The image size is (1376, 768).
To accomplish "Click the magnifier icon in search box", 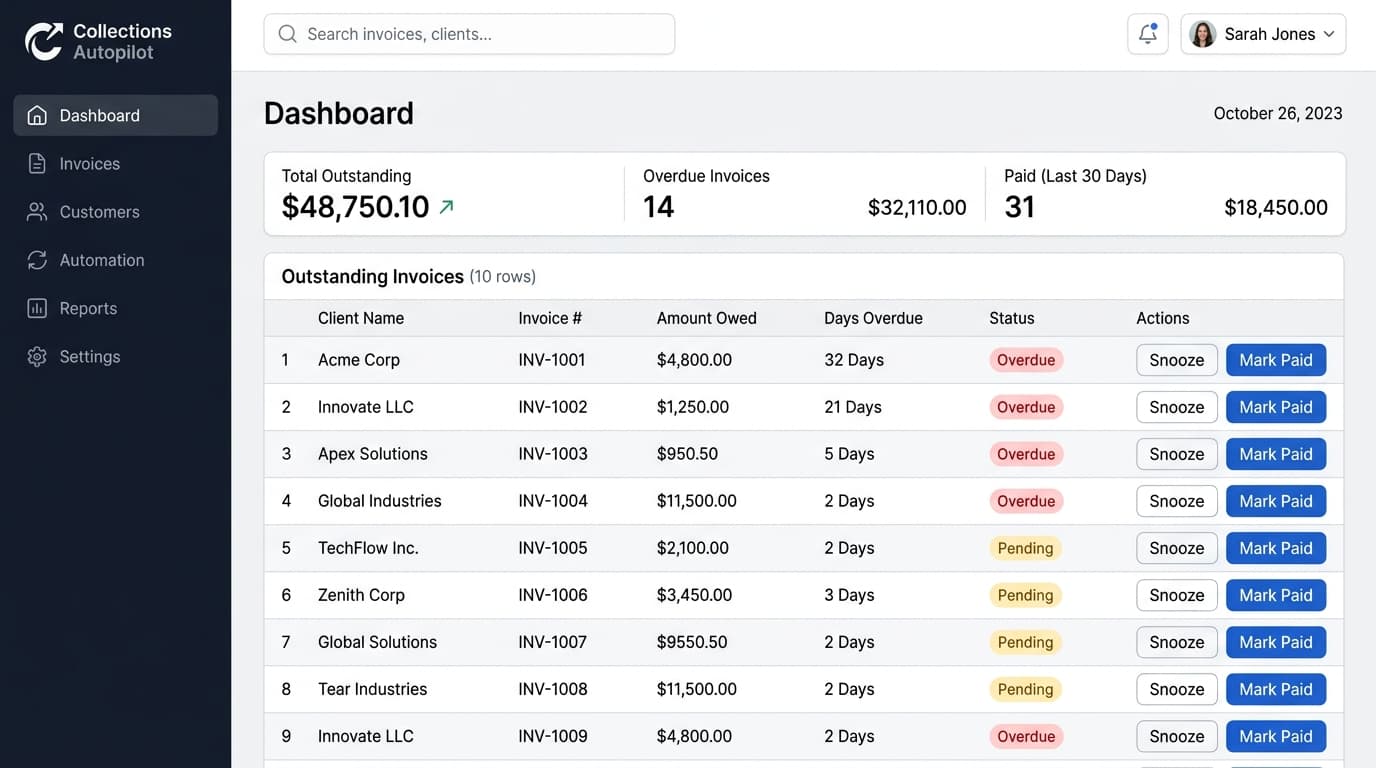I will pyautogui.click(x=287, y=34).
